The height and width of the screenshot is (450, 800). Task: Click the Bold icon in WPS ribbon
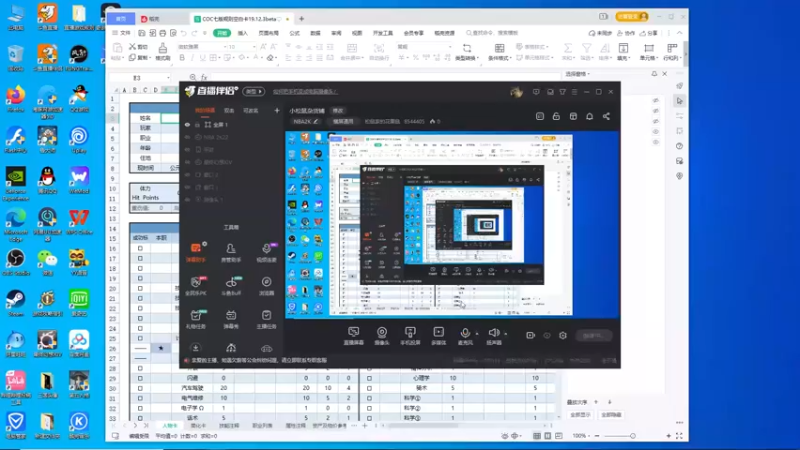(x=182, y=58)
